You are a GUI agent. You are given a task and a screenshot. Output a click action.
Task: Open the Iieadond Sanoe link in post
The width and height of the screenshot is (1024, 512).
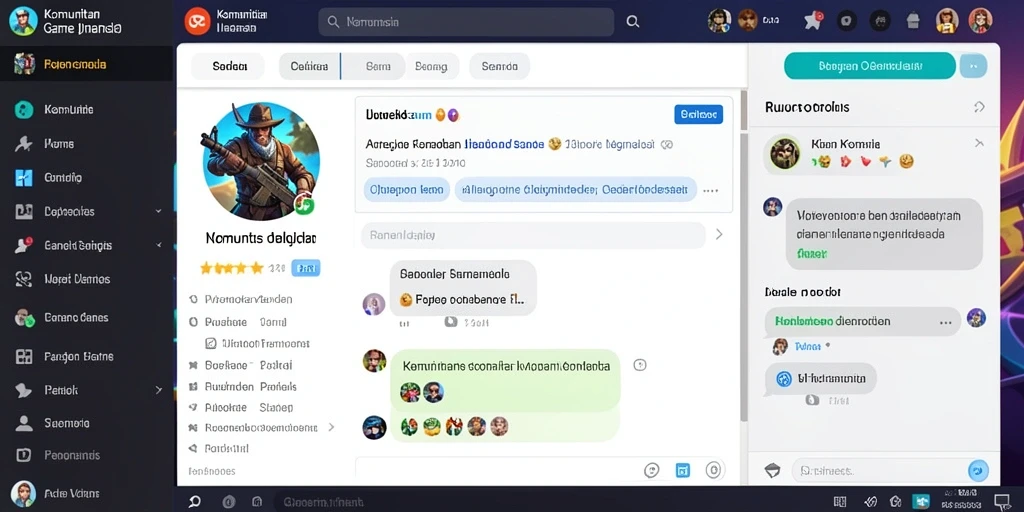505,144
